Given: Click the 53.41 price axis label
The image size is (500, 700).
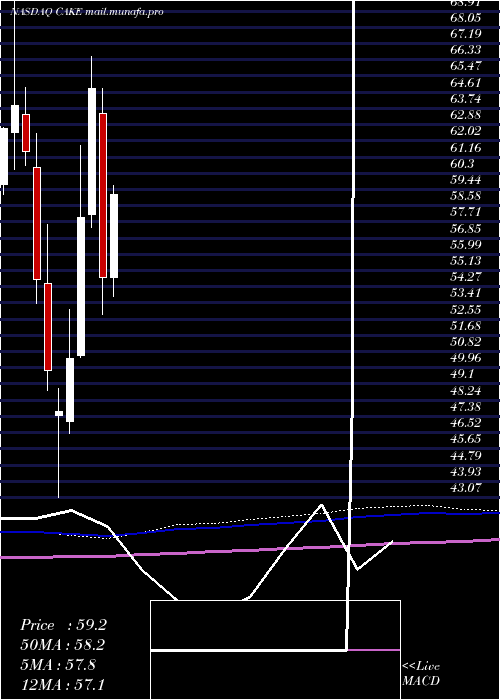Looking at the screenshot, I should coord(466,293).
